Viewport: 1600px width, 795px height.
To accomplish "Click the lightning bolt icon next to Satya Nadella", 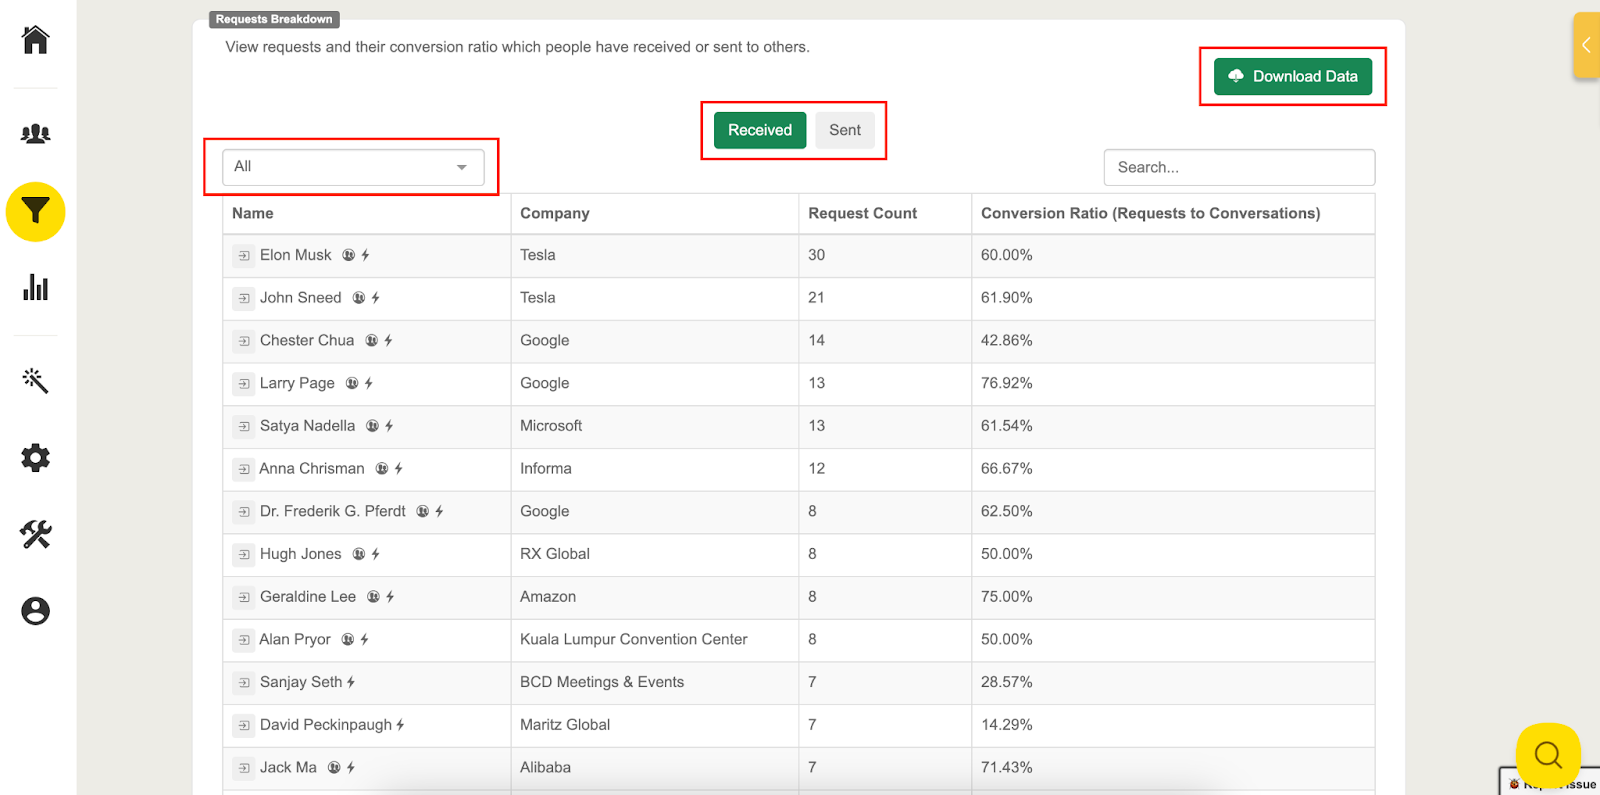I will coord(389,426).
